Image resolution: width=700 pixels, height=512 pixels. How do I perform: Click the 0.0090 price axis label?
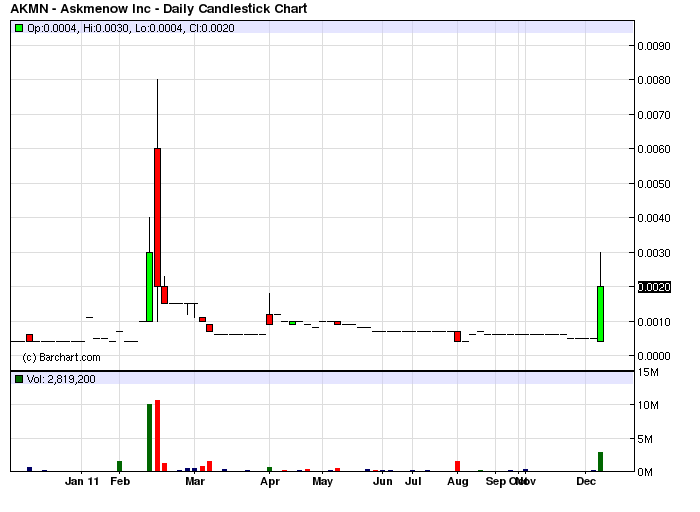click(654, 46)
